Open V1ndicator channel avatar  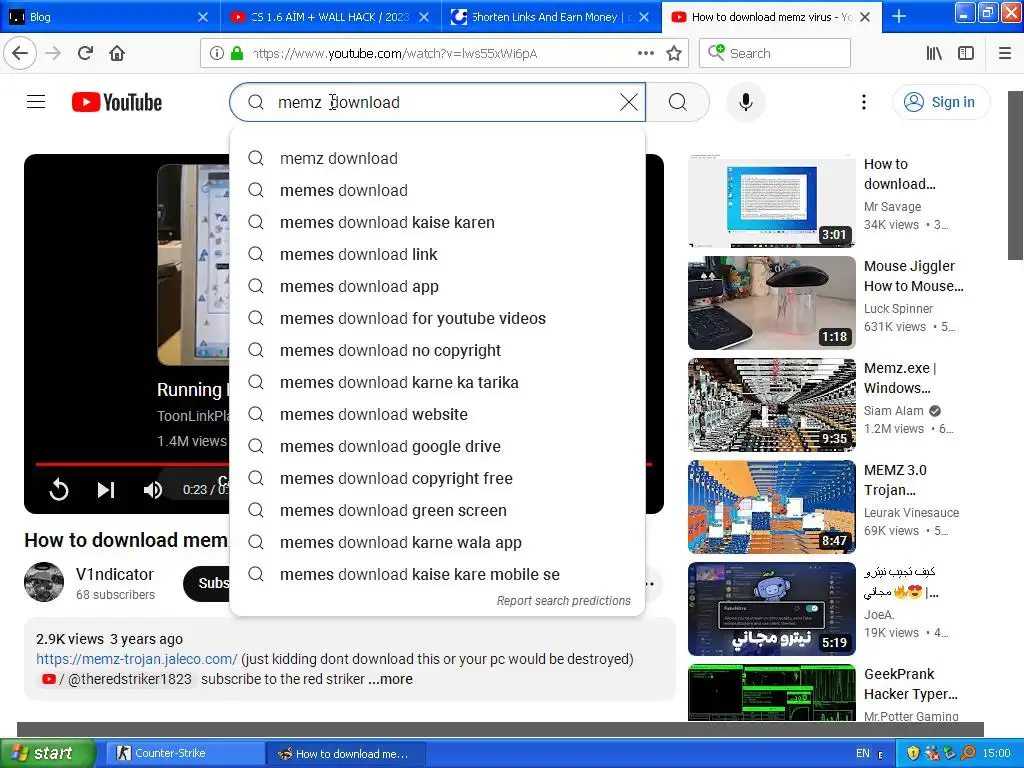(44, 582)
